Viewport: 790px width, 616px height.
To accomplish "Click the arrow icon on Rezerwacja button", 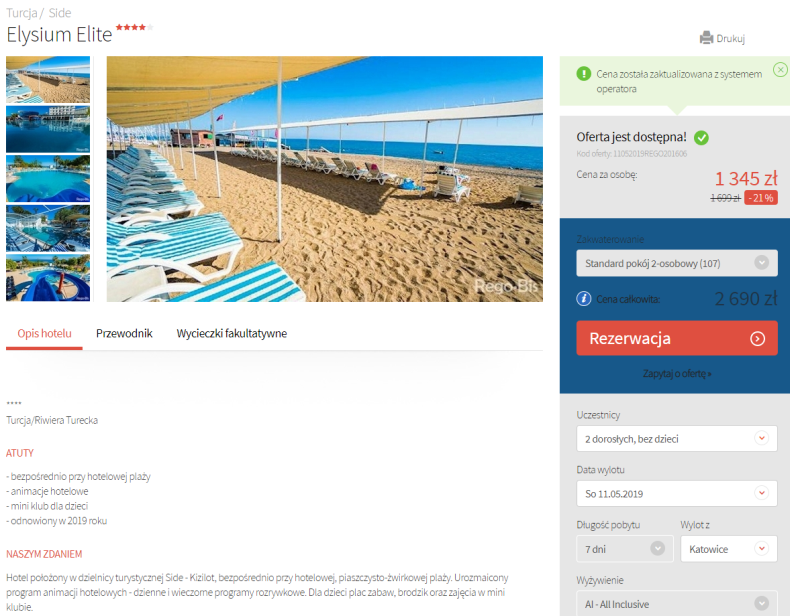I will [757, 338].
